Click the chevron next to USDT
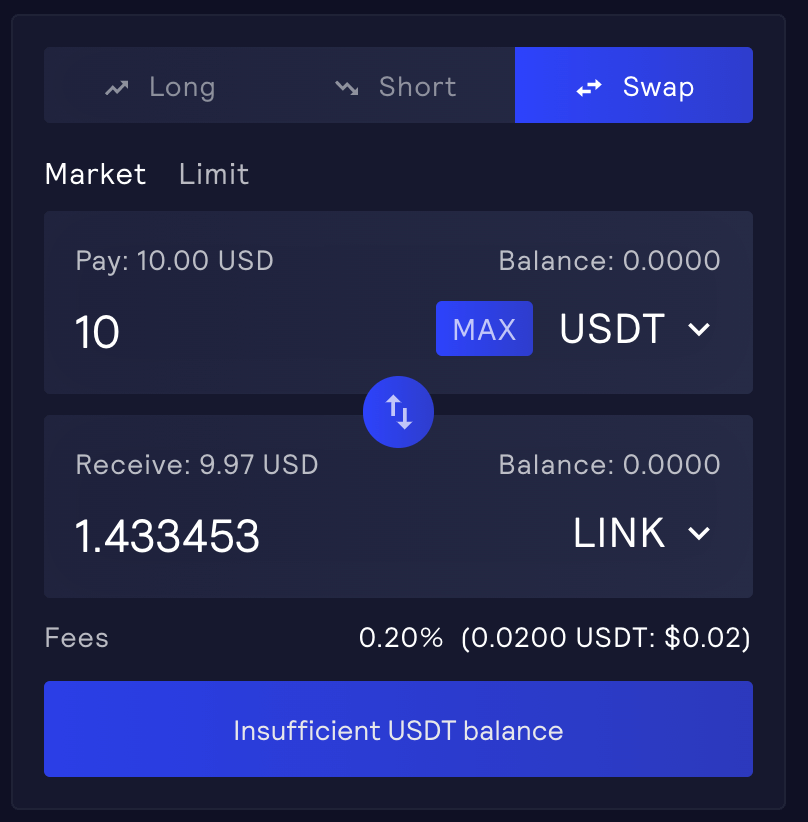 699,329
